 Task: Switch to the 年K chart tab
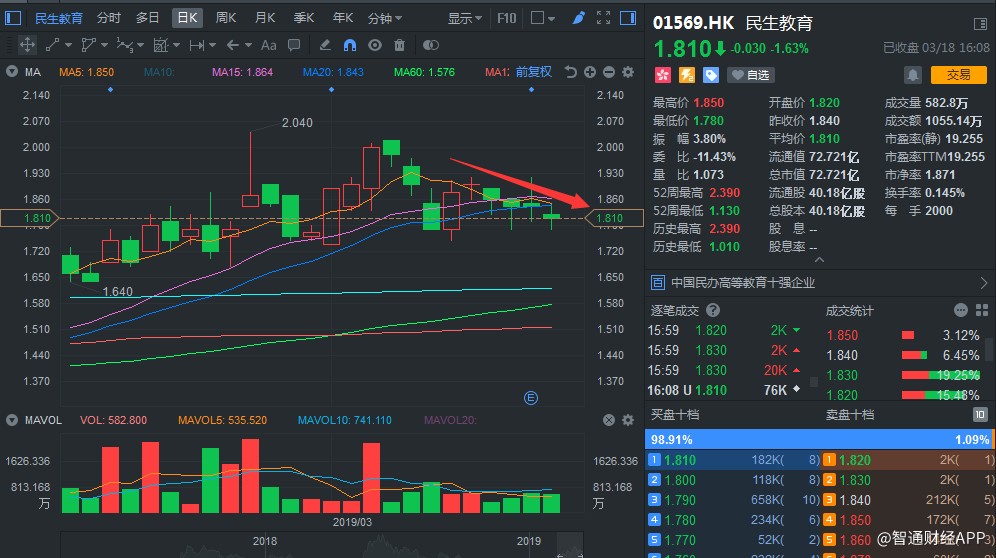coord(342,18)
